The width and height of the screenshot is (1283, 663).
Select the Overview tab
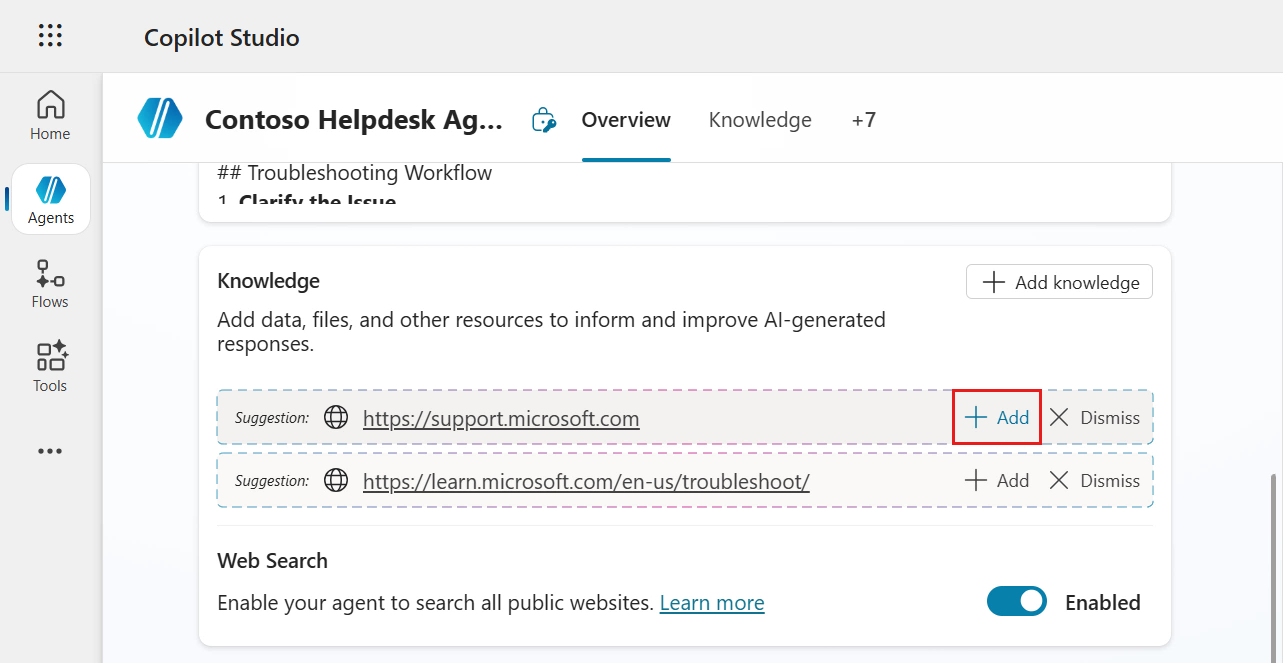[x=625, y=119]
